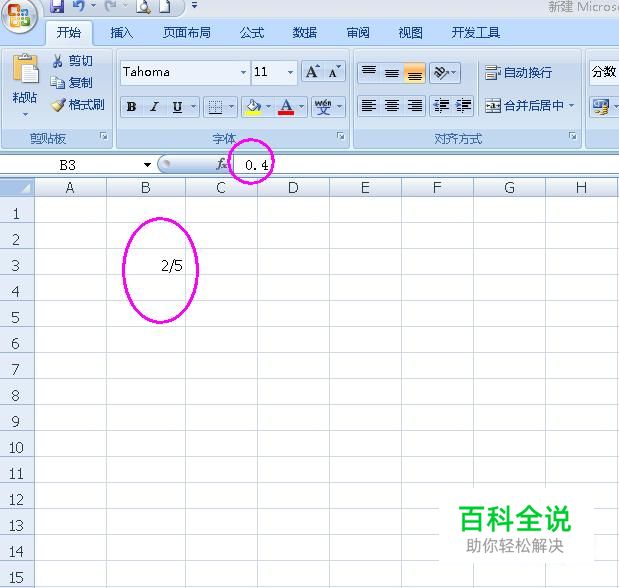619x588 pixels.
Task: Increase font size with large A icon
Action: (312, 72)
